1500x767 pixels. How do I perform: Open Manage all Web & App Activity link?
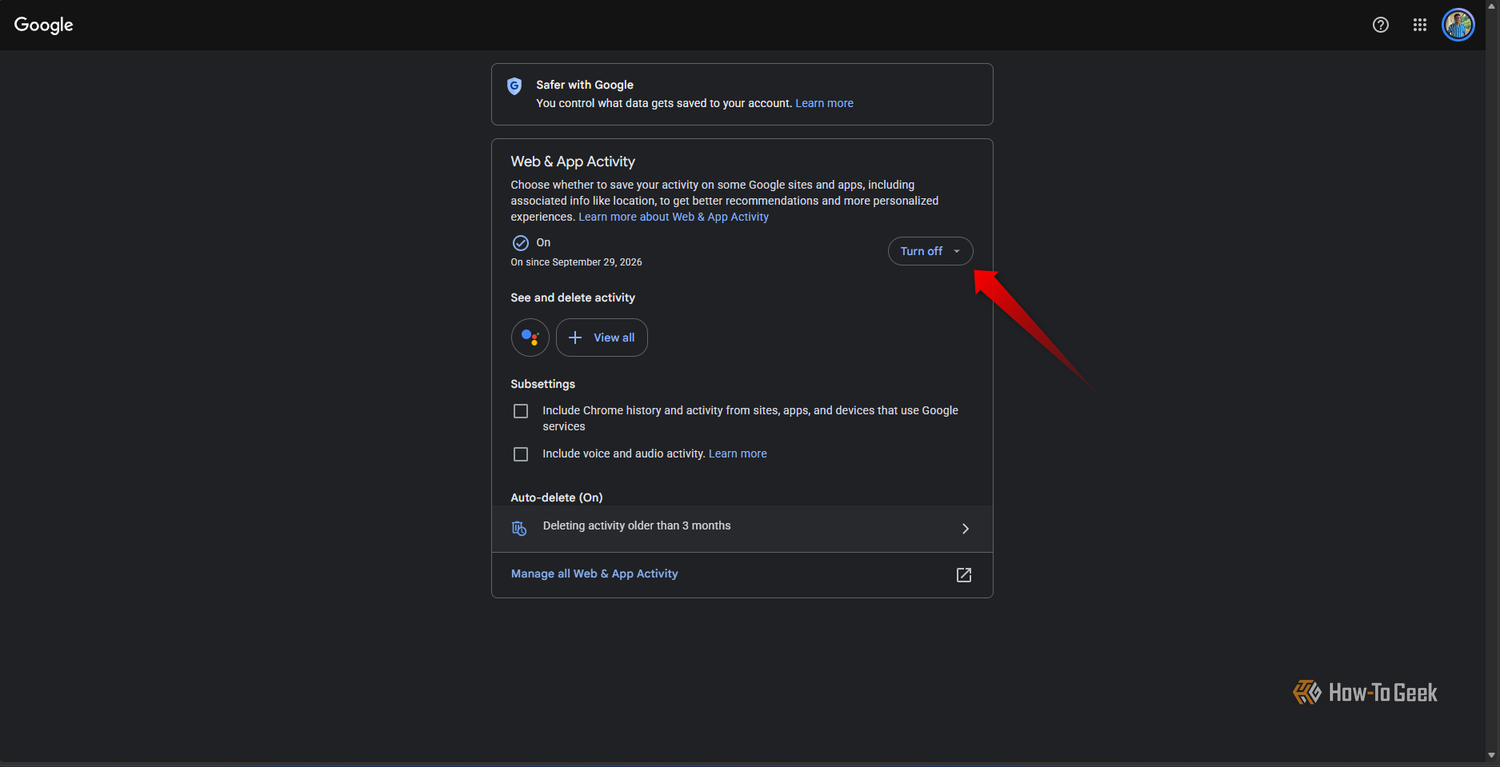594,574
